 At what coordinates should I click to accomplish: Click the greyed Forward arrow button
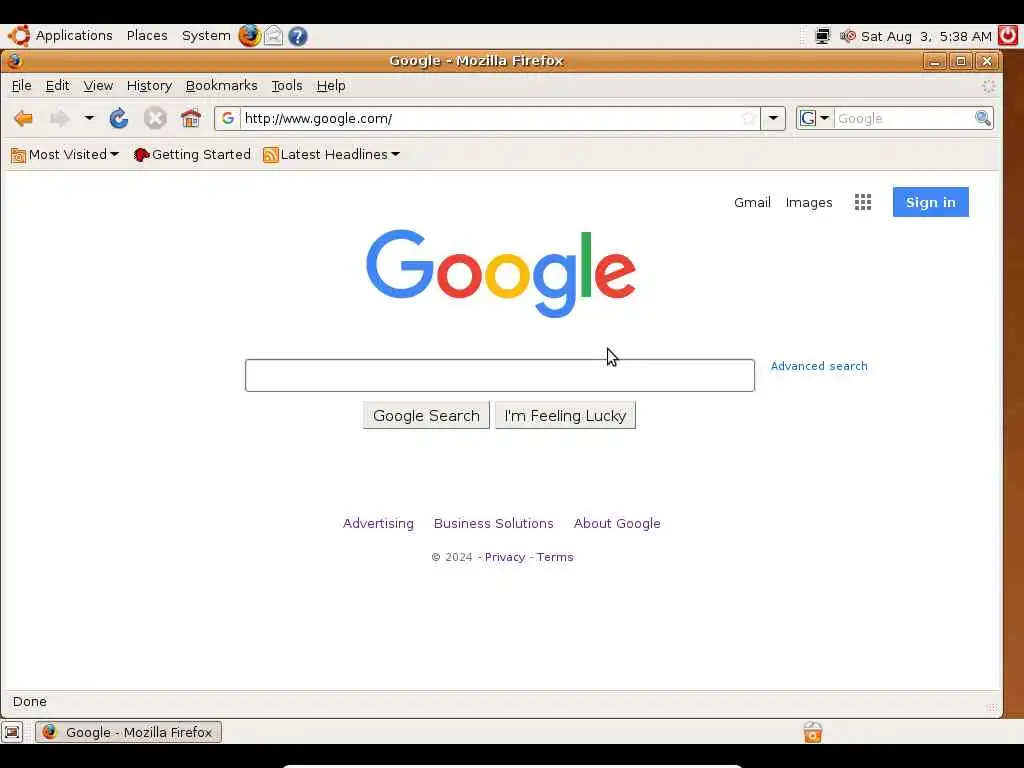(60, 118)
